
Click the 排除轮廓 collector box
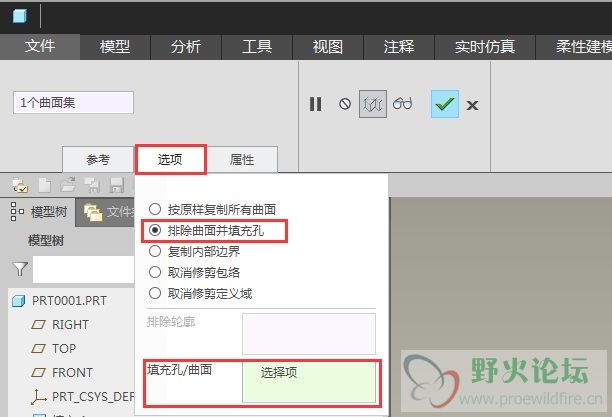[309, 334]
